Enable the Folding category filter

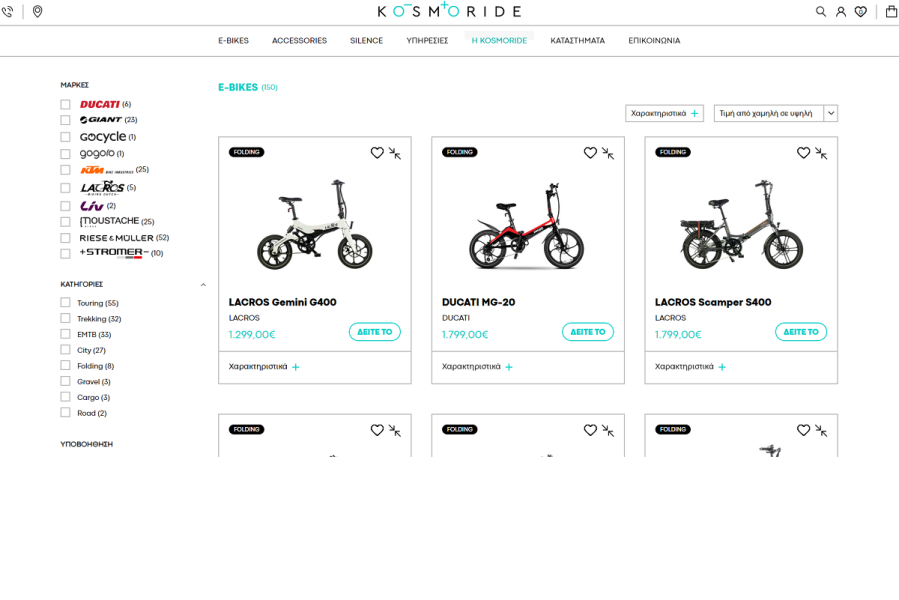click(x=65, y=365)
